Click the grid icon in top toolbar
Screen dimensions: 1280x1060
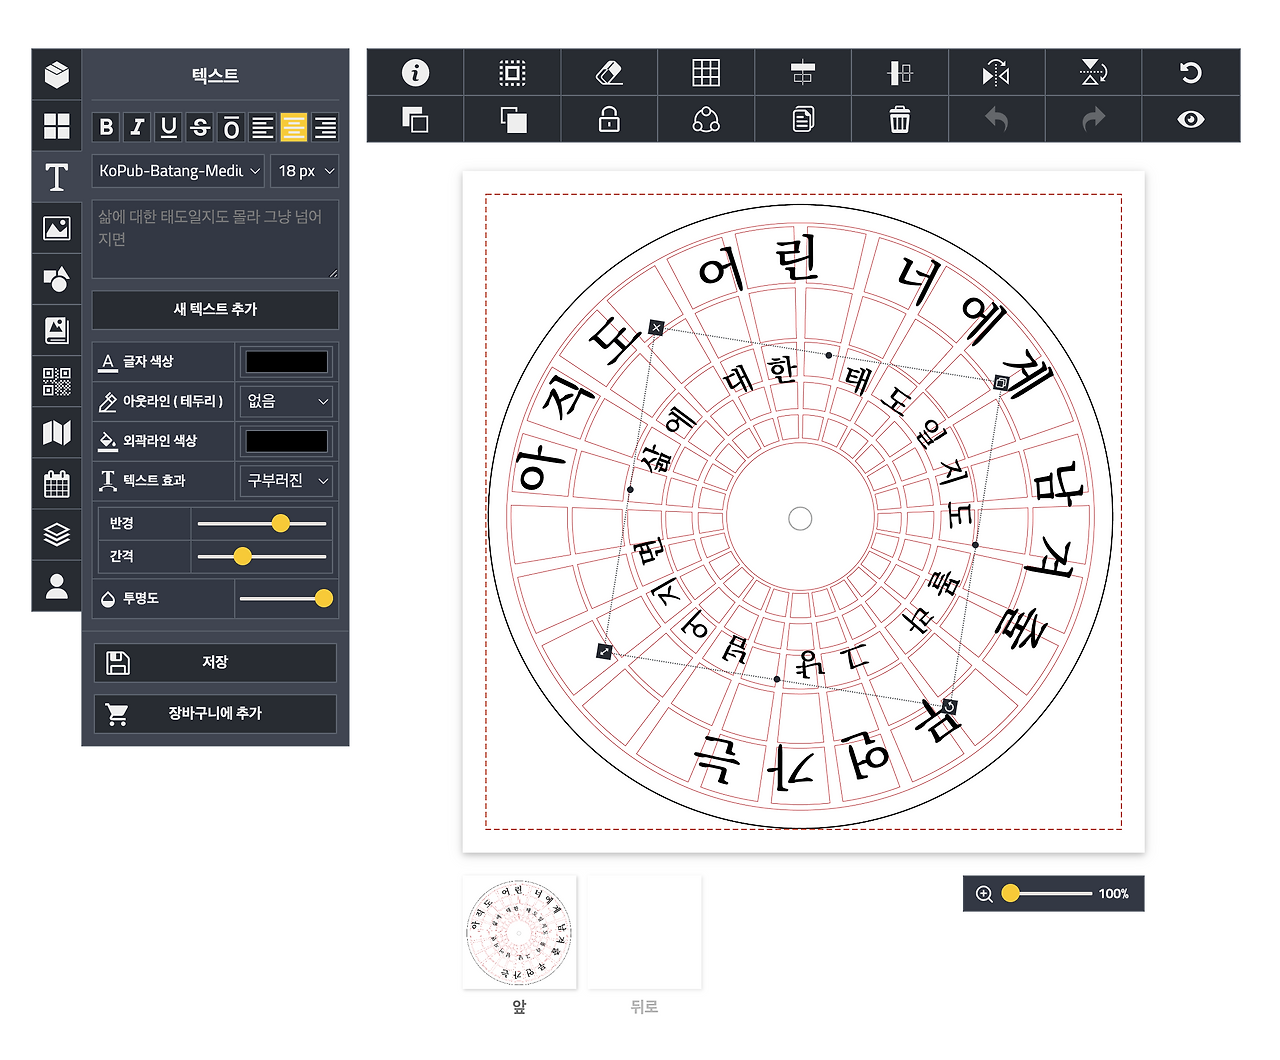706,72
